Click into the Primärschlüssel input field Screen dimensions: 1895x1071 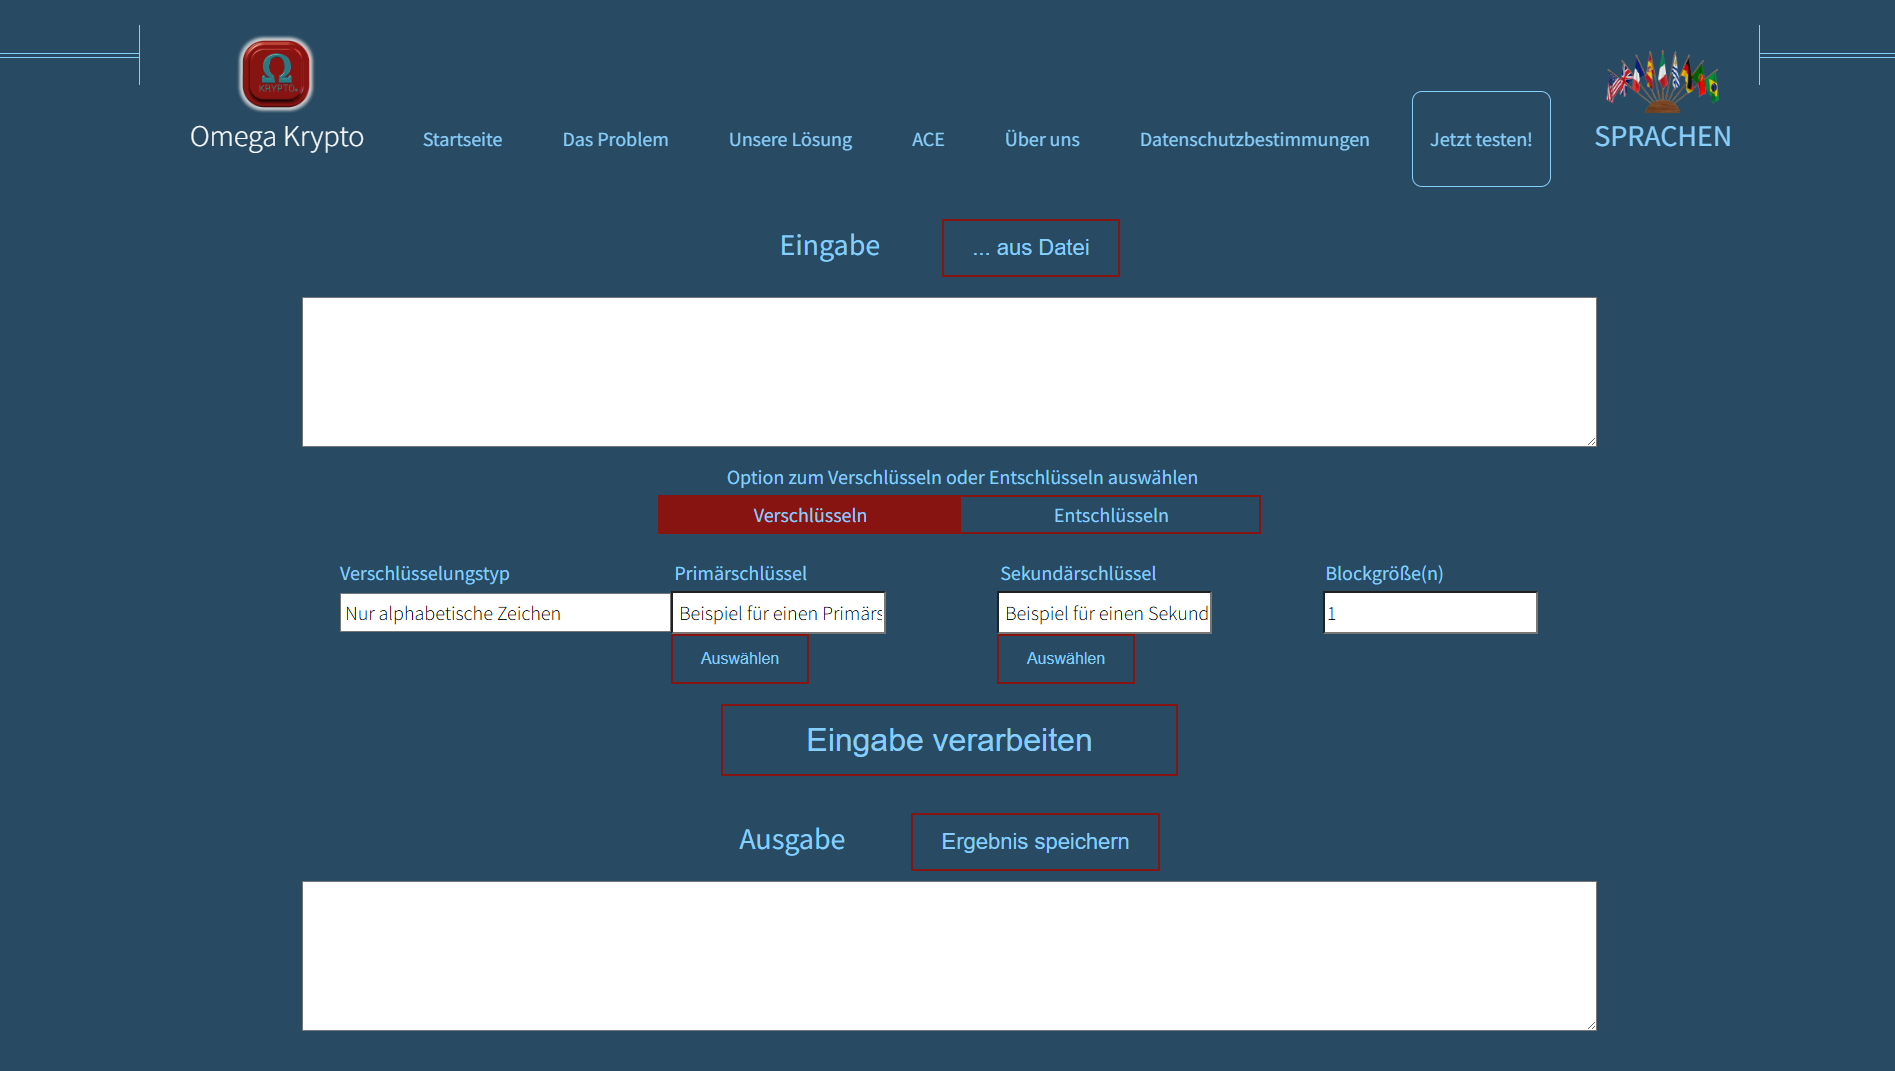pos(778,613)
